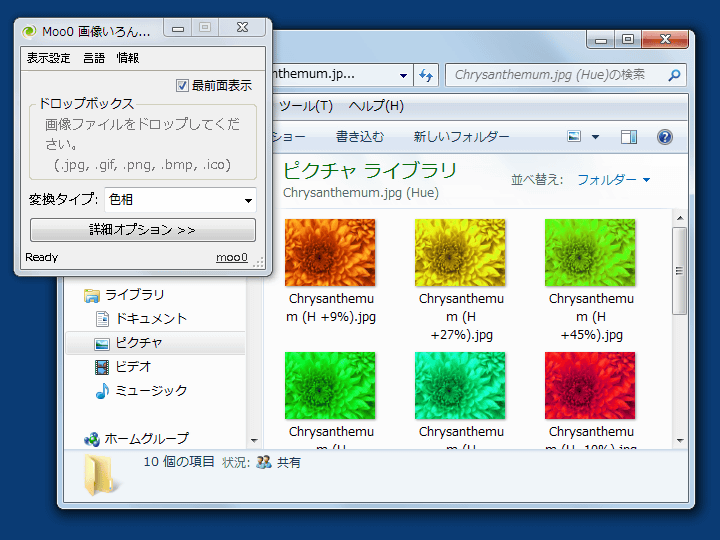The height and width of the screenshot is (540, 720).
Task: Click the change view icon in Explorer toolbar
Action: pos(574,136)
